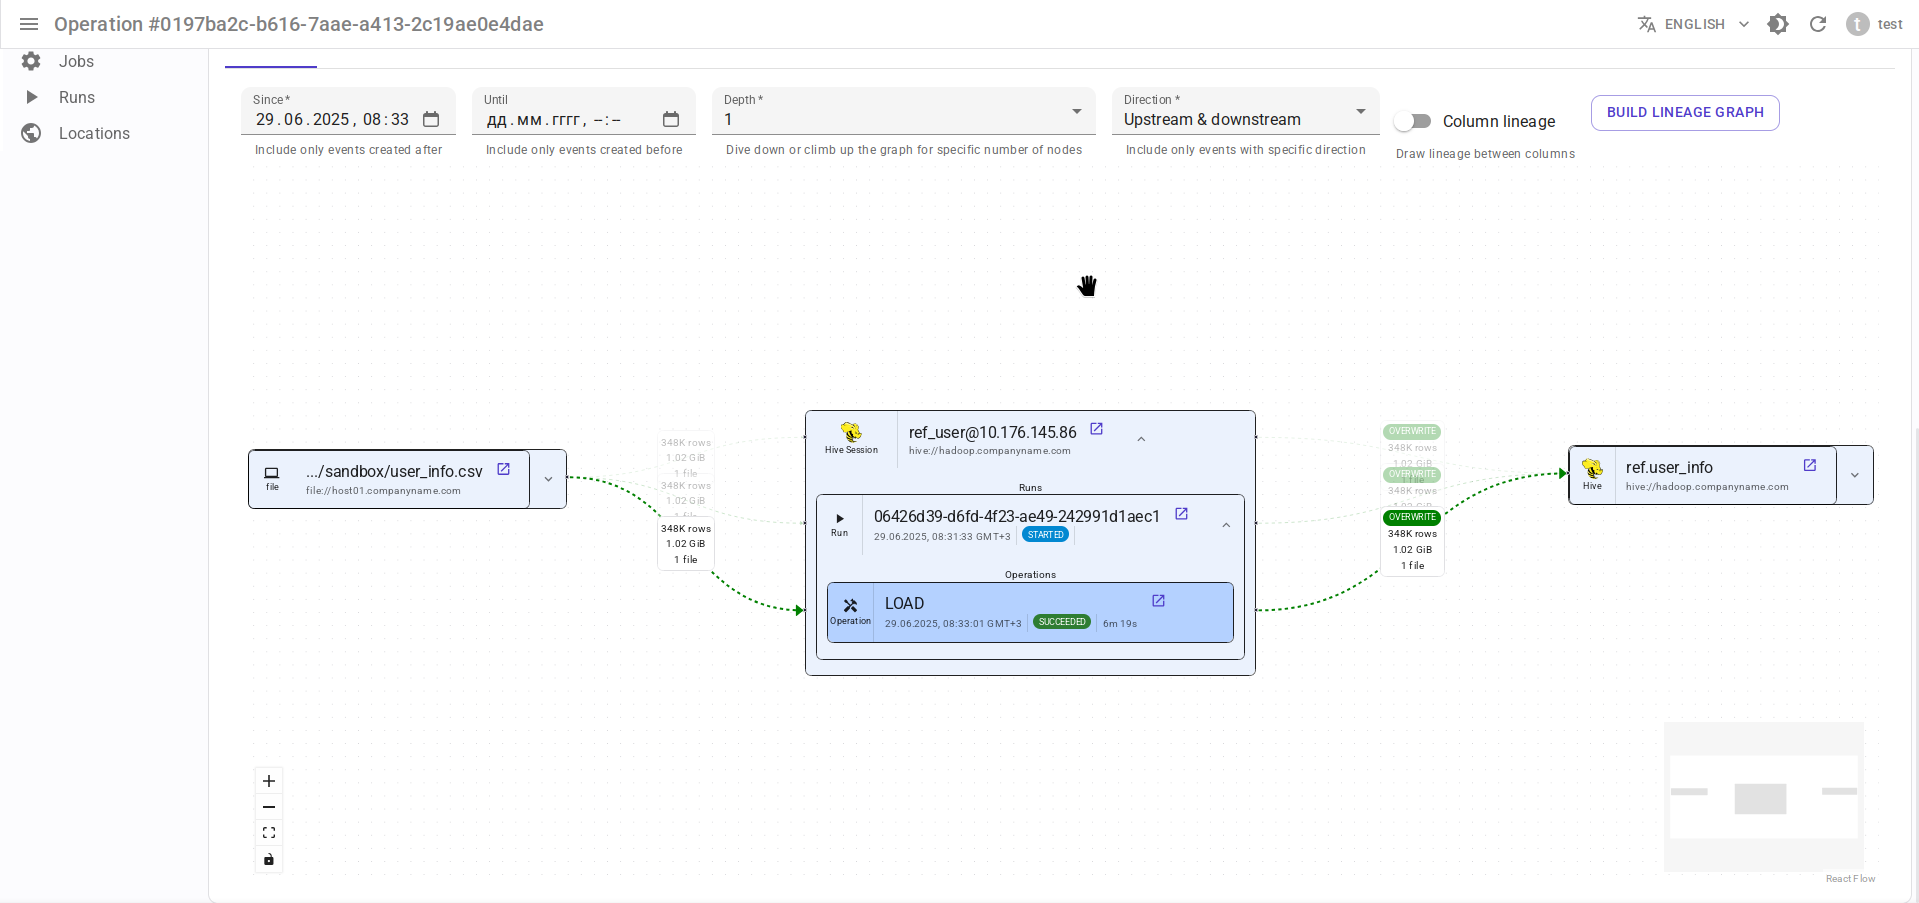Toggle the dark/light theme icon
1919x903 pixels.
[x=1777, y=24]
